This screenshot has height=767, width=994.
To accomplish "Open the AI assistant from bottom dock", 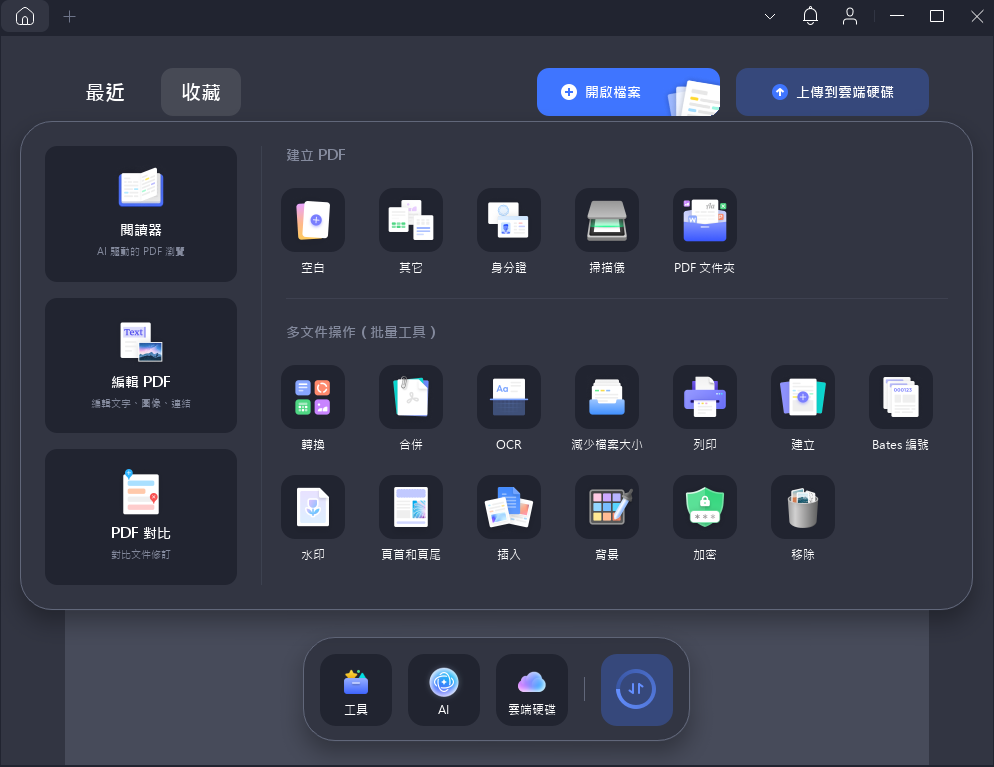I will (444, 690).
